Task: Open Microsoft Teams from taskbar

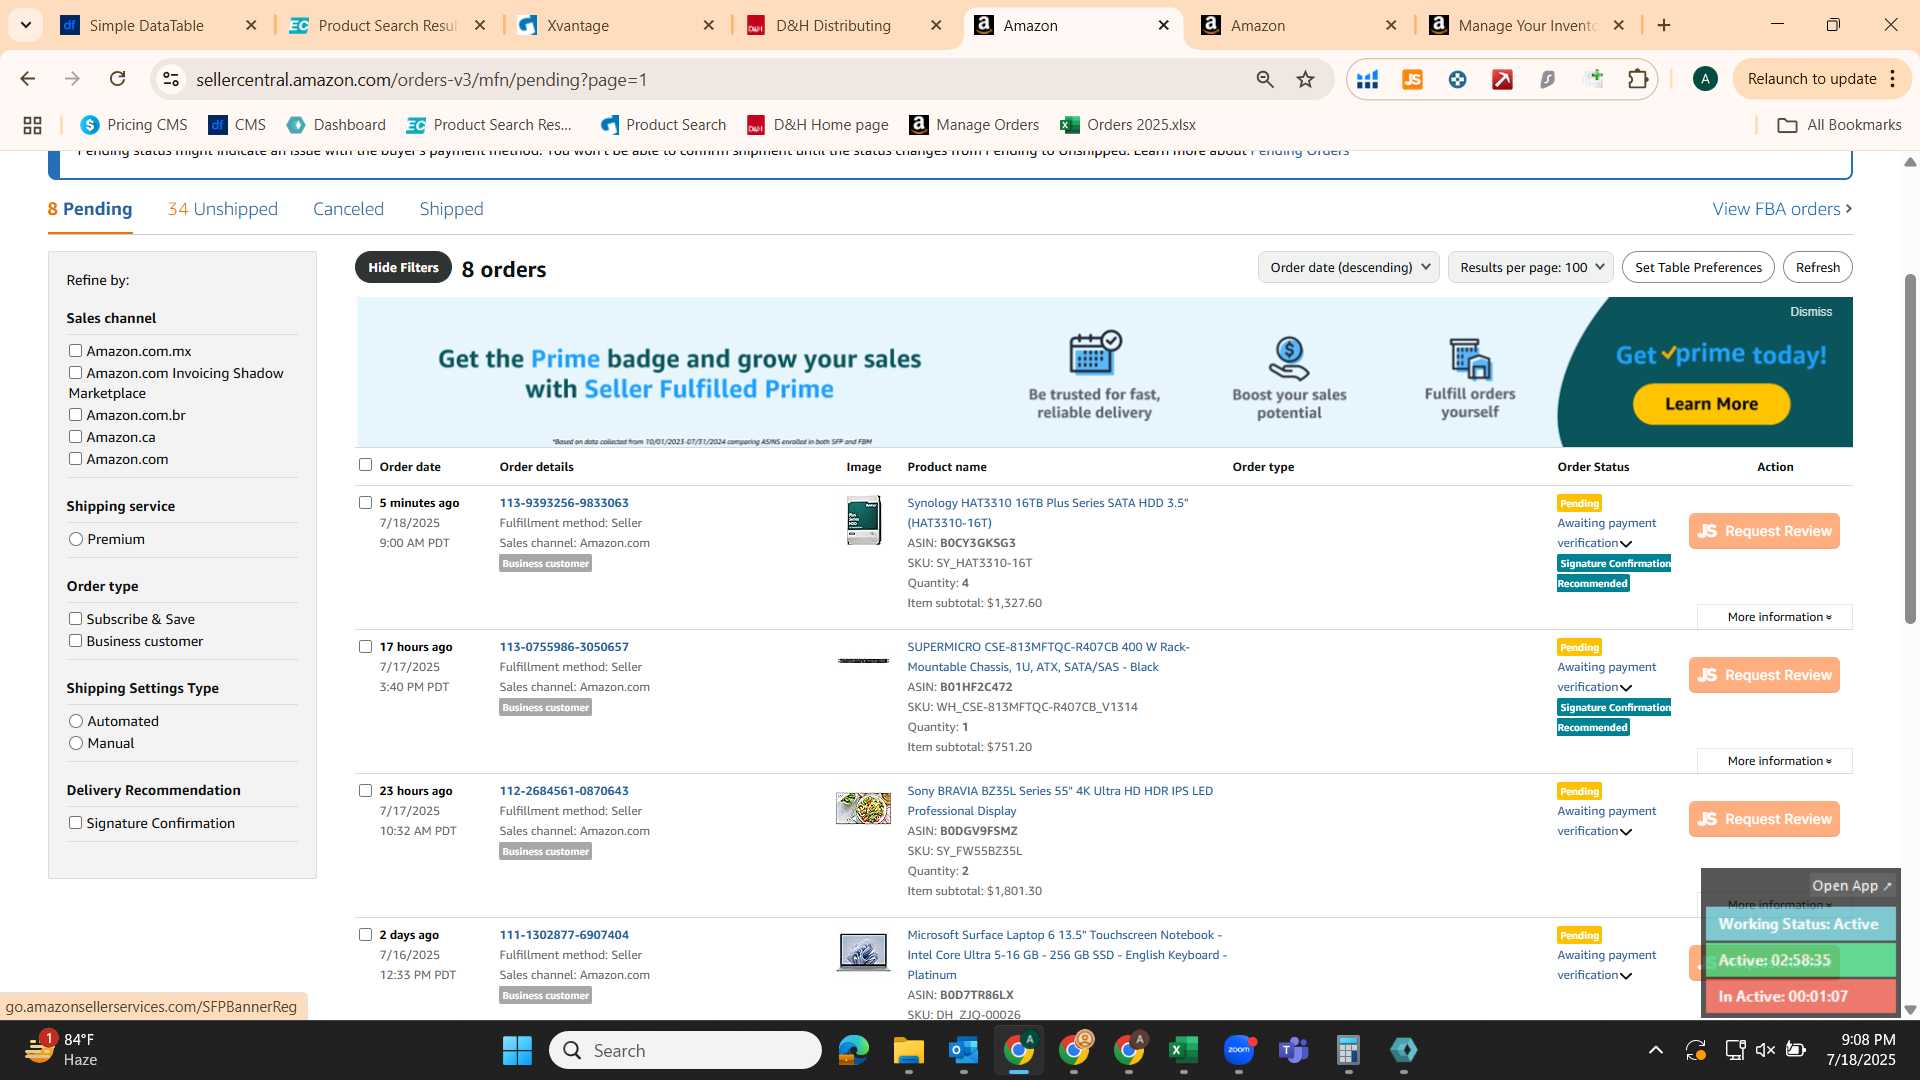Action: pyautogui.click(x=1293, y=1050)
